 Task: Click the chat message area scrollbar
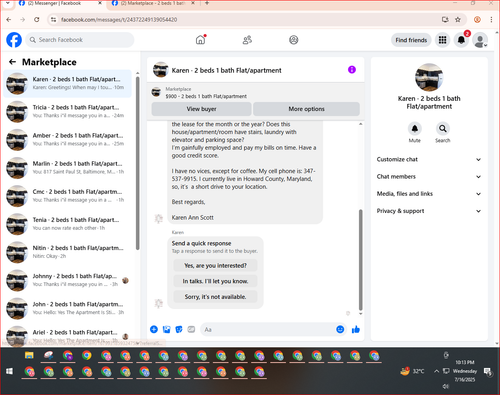pyautogui.click(x=360, y=260)
